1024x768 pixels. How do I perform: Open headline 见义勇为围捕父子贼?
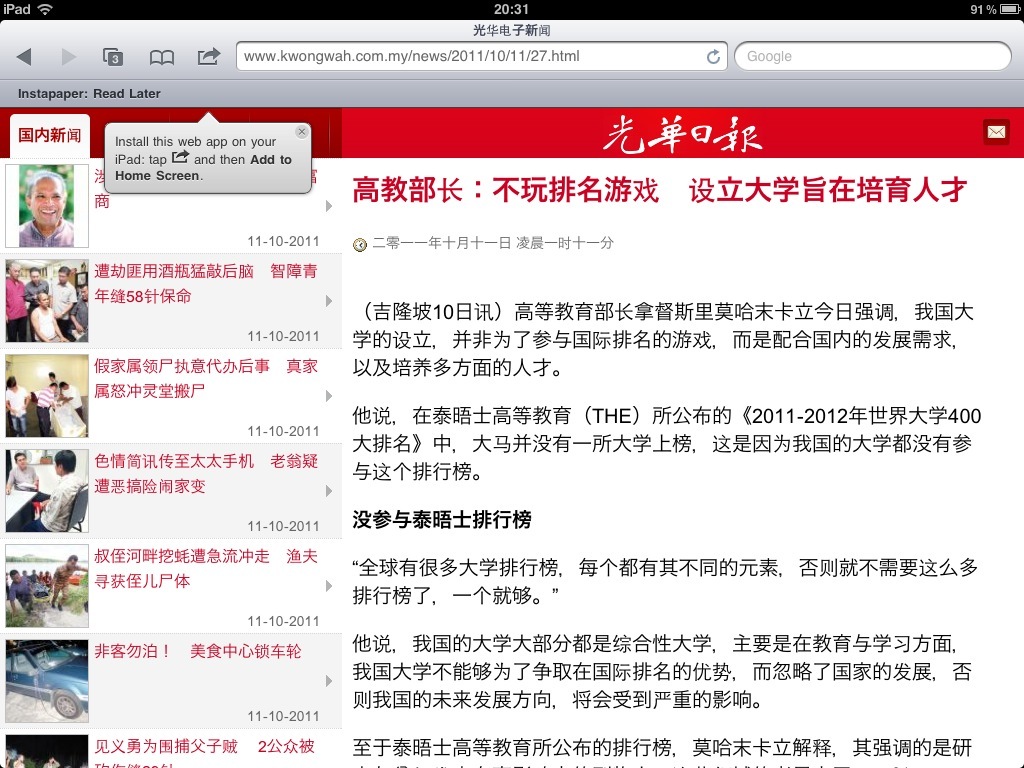204,752
